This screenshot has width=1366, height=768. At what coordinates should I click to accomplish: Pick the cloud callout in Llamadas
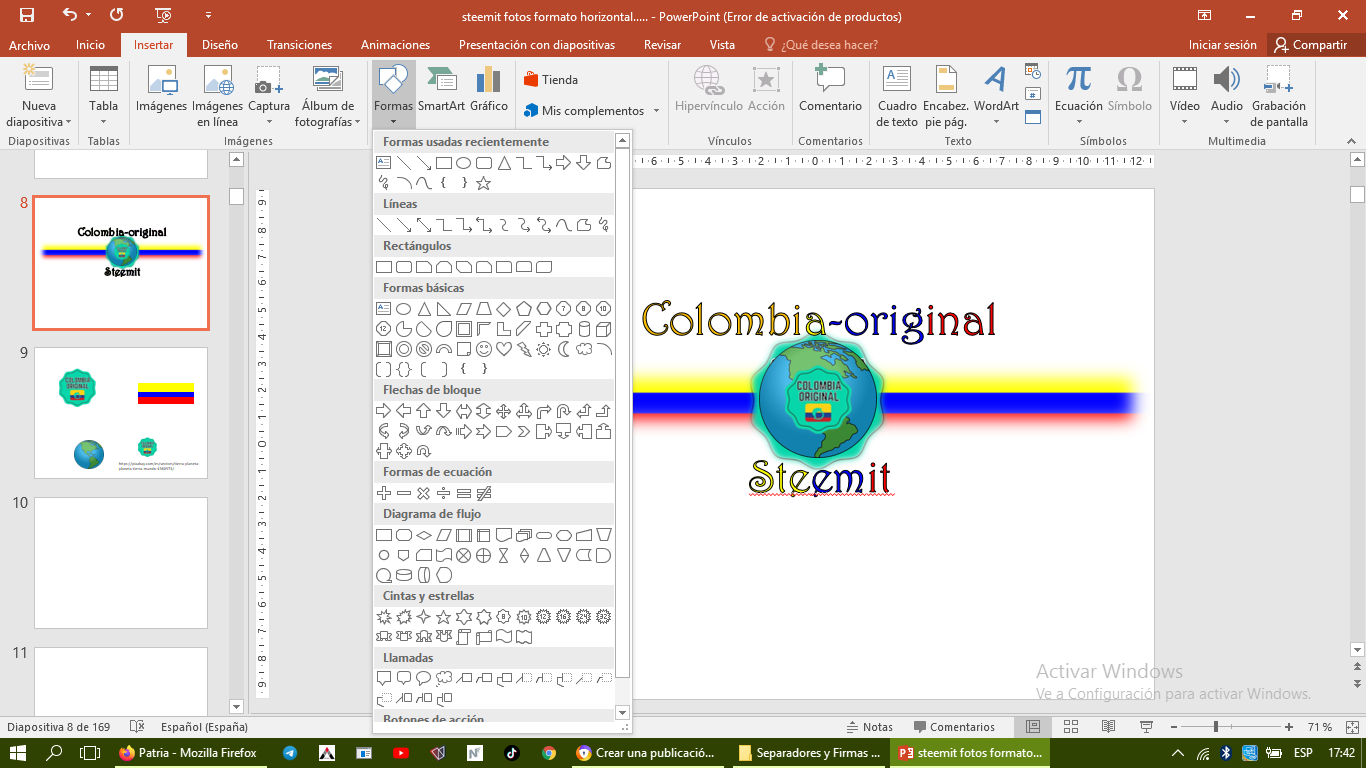[x=444, y=679]
